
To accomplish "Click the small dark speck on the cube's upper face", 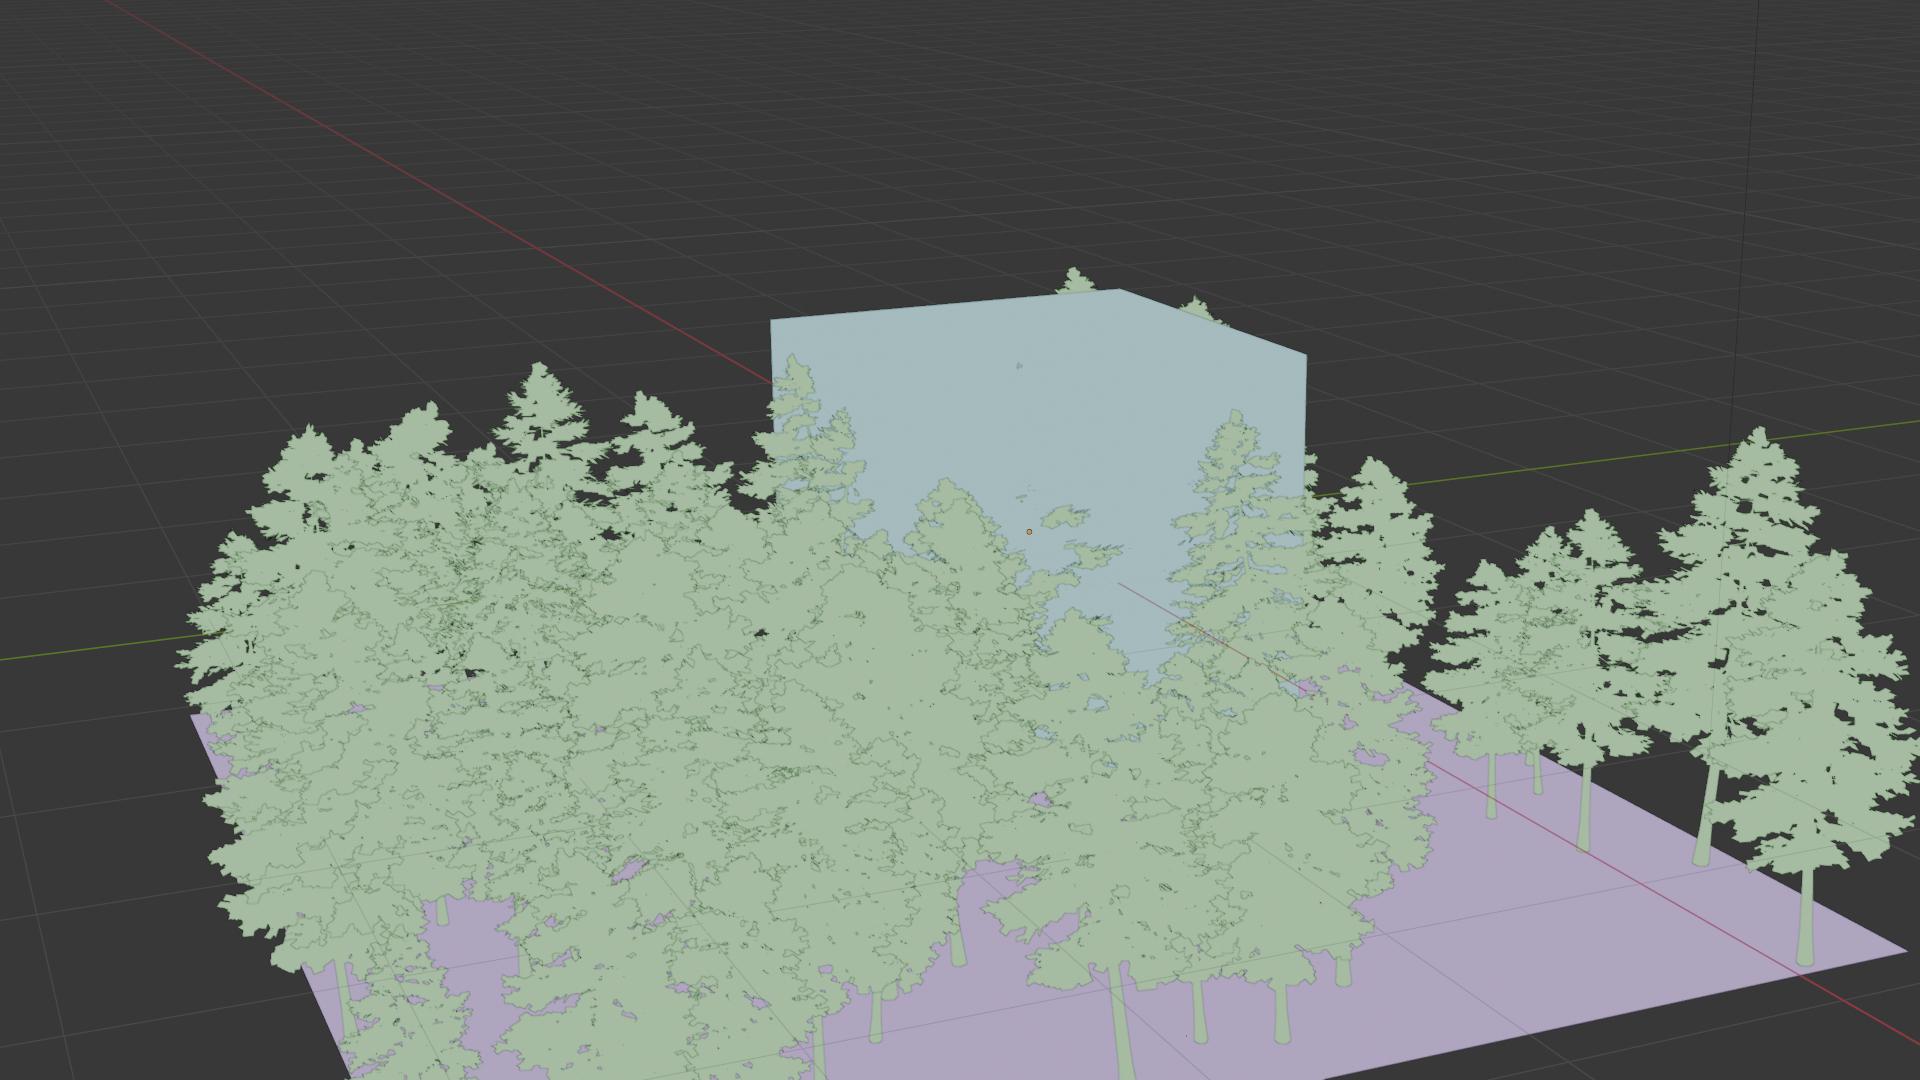I will pyautogui.click(x=1019, y=366).
